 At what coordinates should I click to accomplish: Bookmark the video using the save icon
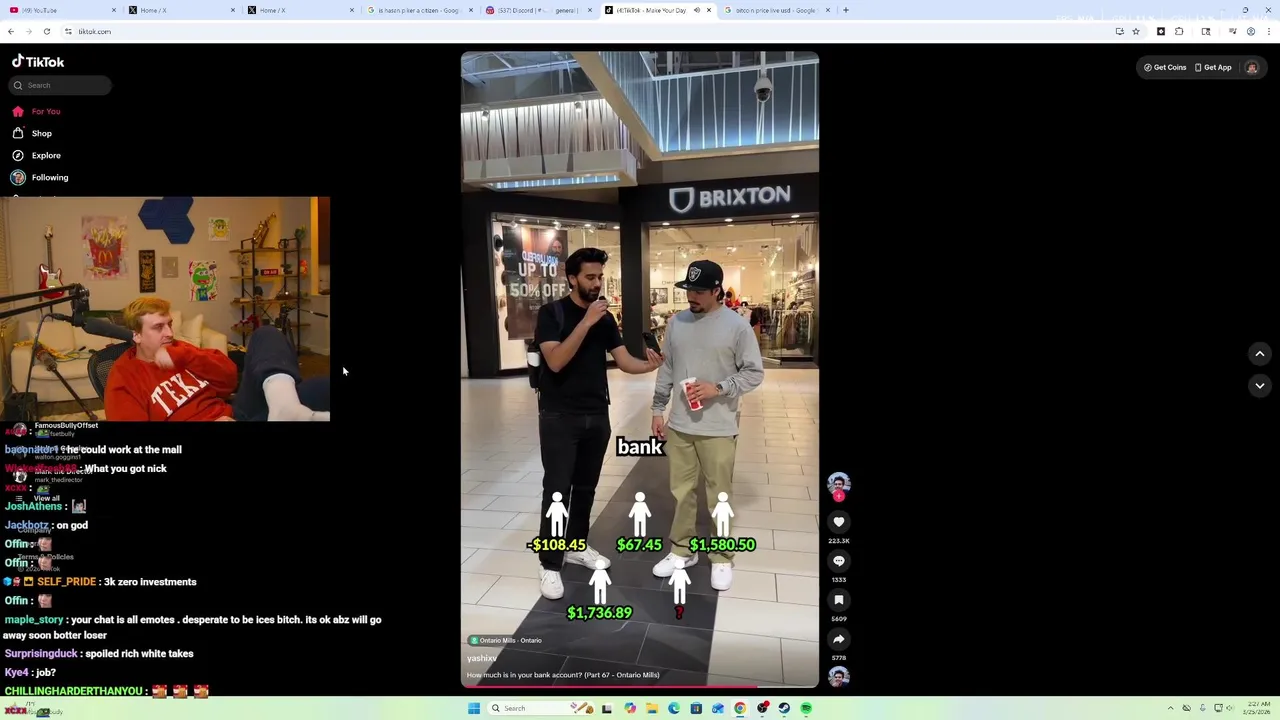tap(839, 600)
